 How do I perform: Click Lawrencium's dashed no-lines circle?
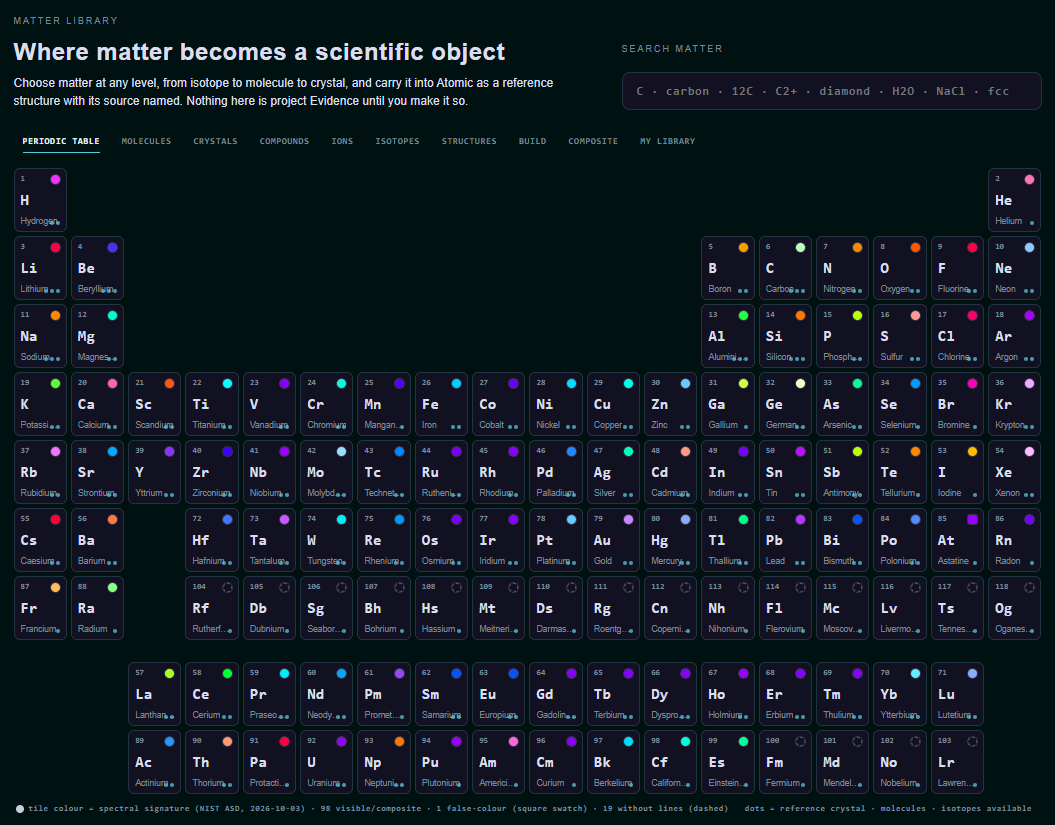(x=972, y=741)
